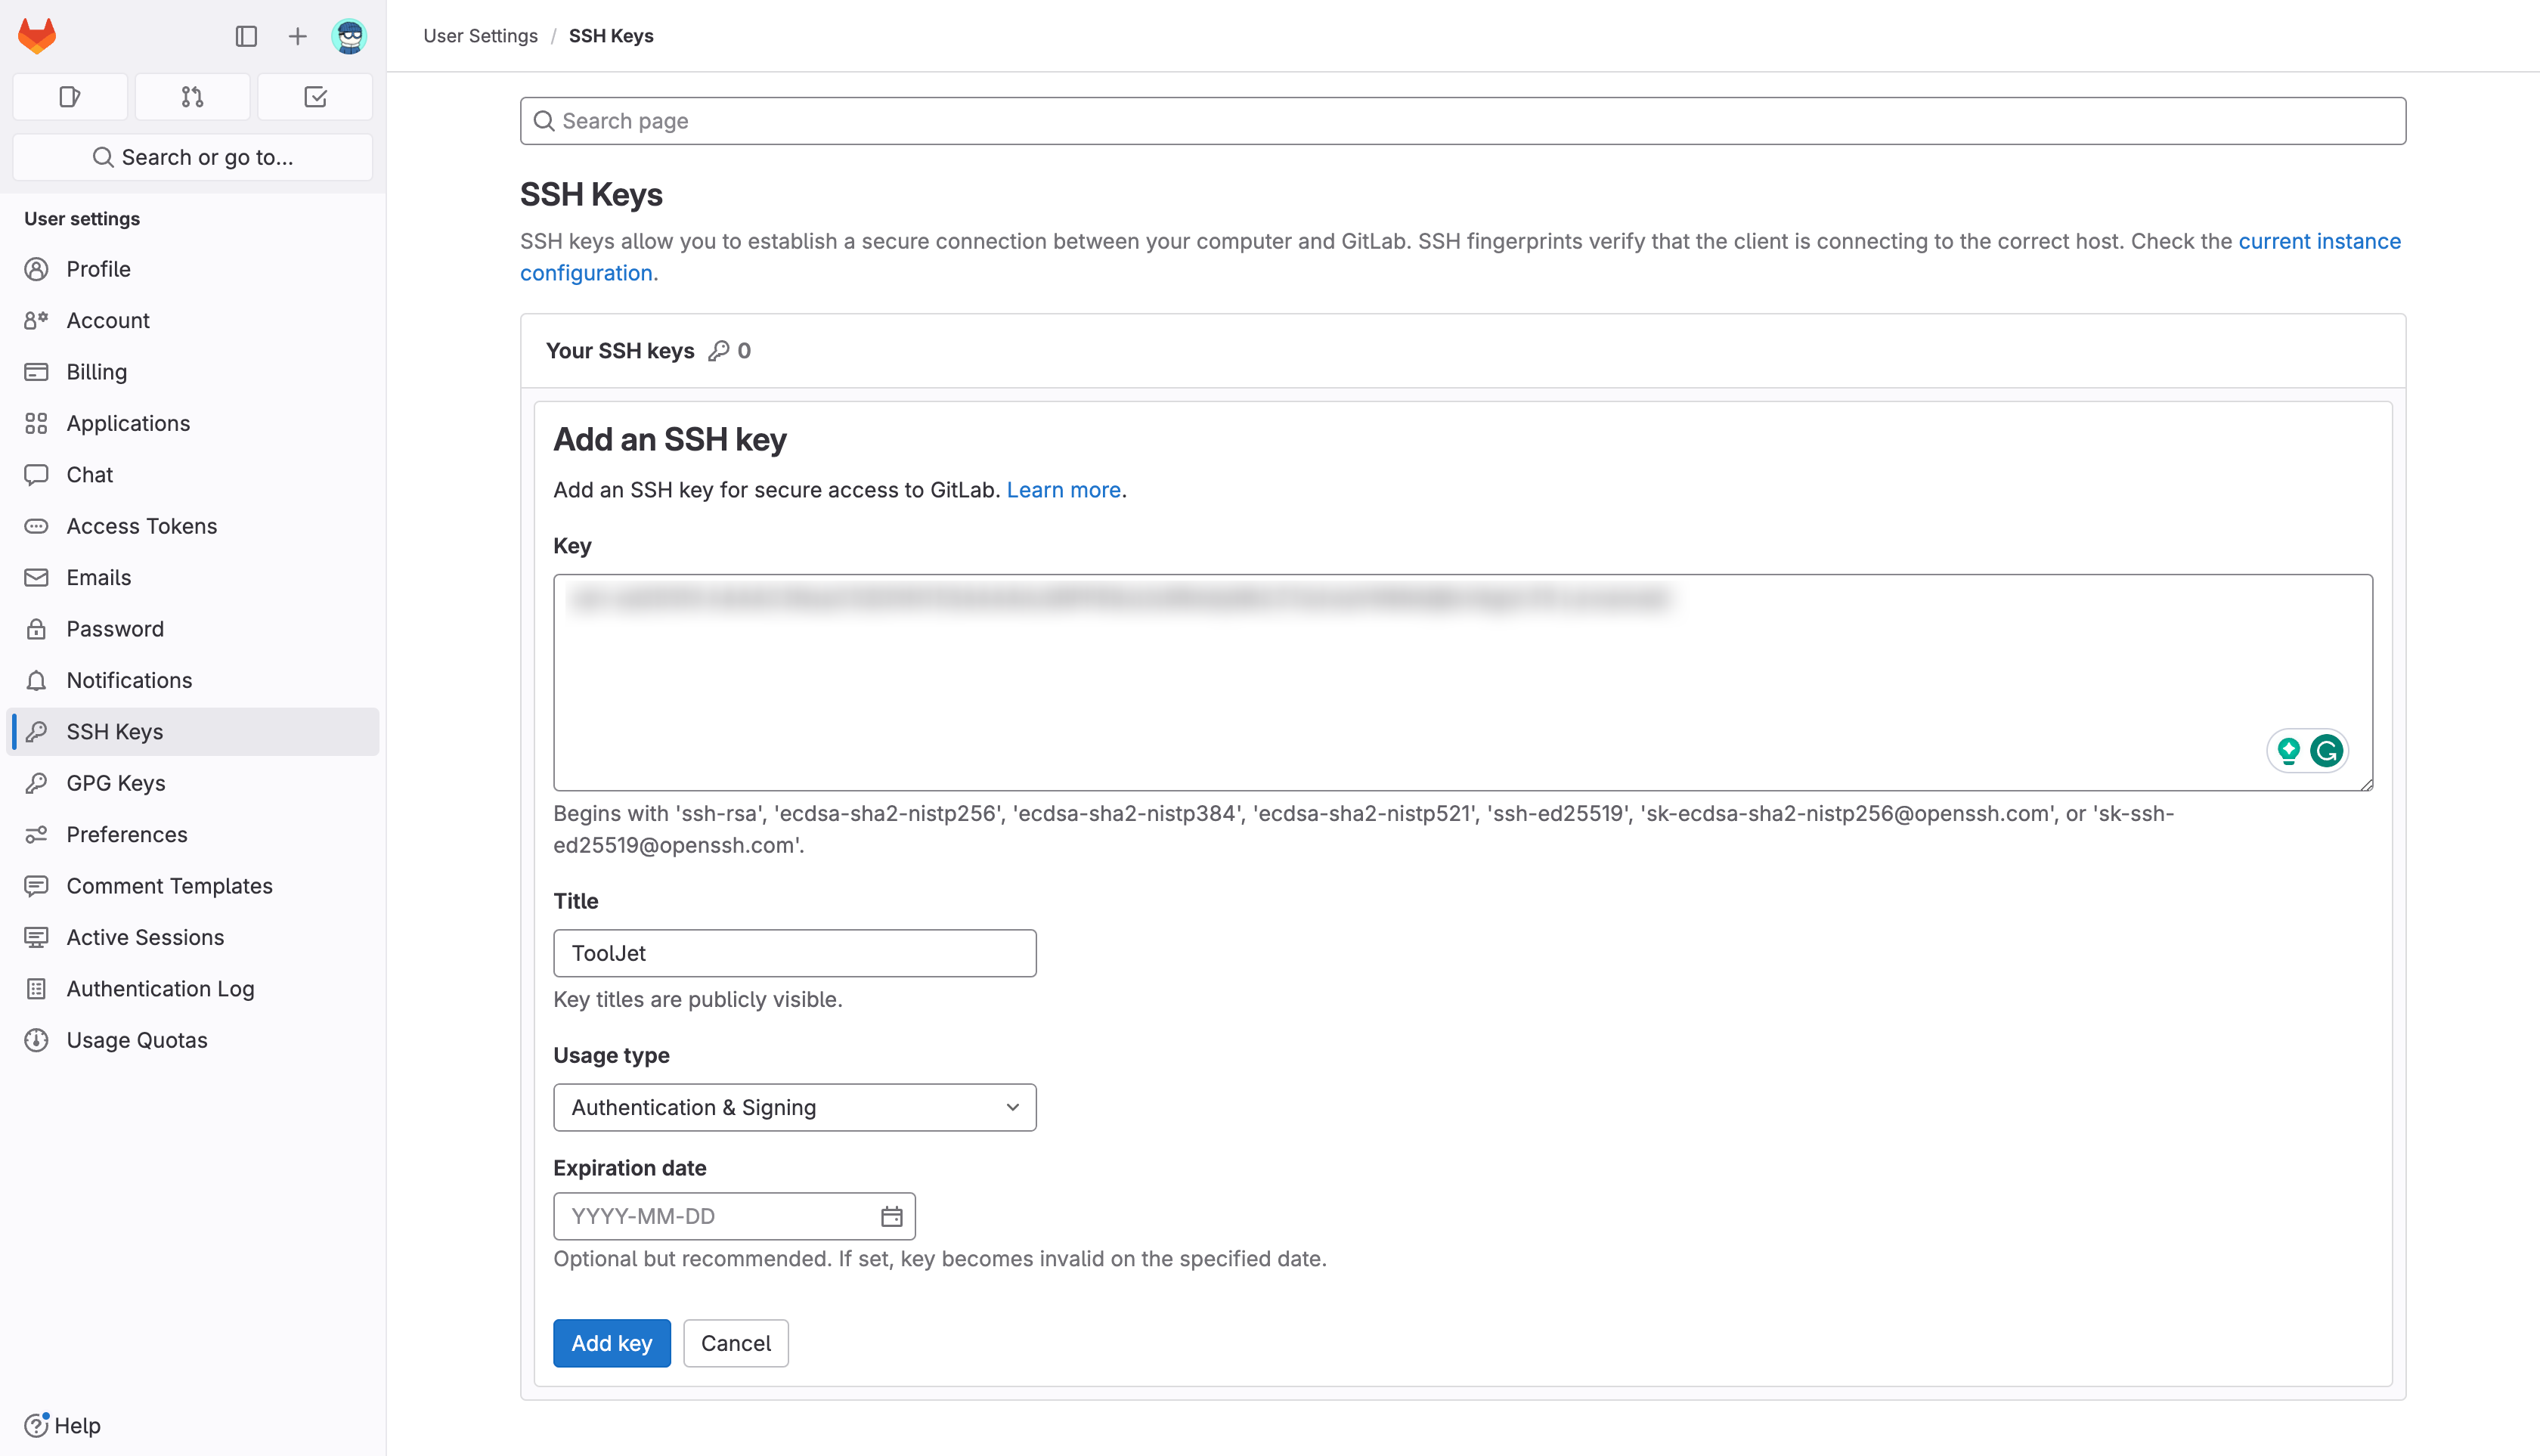Go to Access Tokens settings

141,526
